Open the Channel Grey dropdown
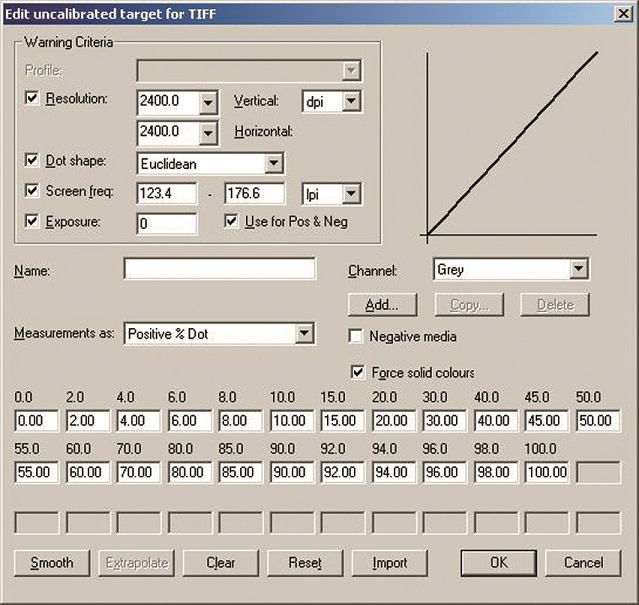Image resolution: width=639 pixels, height=605 pixels. [x=577, y=269]
